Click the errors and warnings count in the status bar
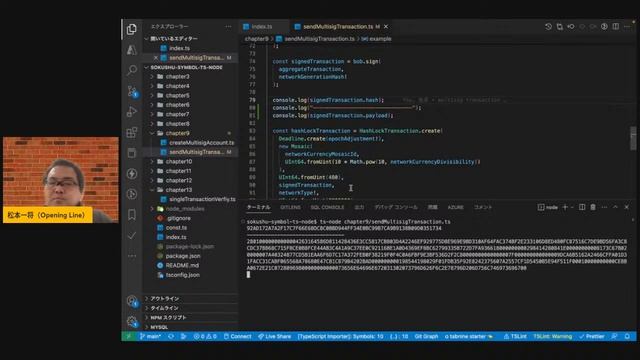Image resolution: width=640 pixels, height=360 pixels. pos(205,336)
